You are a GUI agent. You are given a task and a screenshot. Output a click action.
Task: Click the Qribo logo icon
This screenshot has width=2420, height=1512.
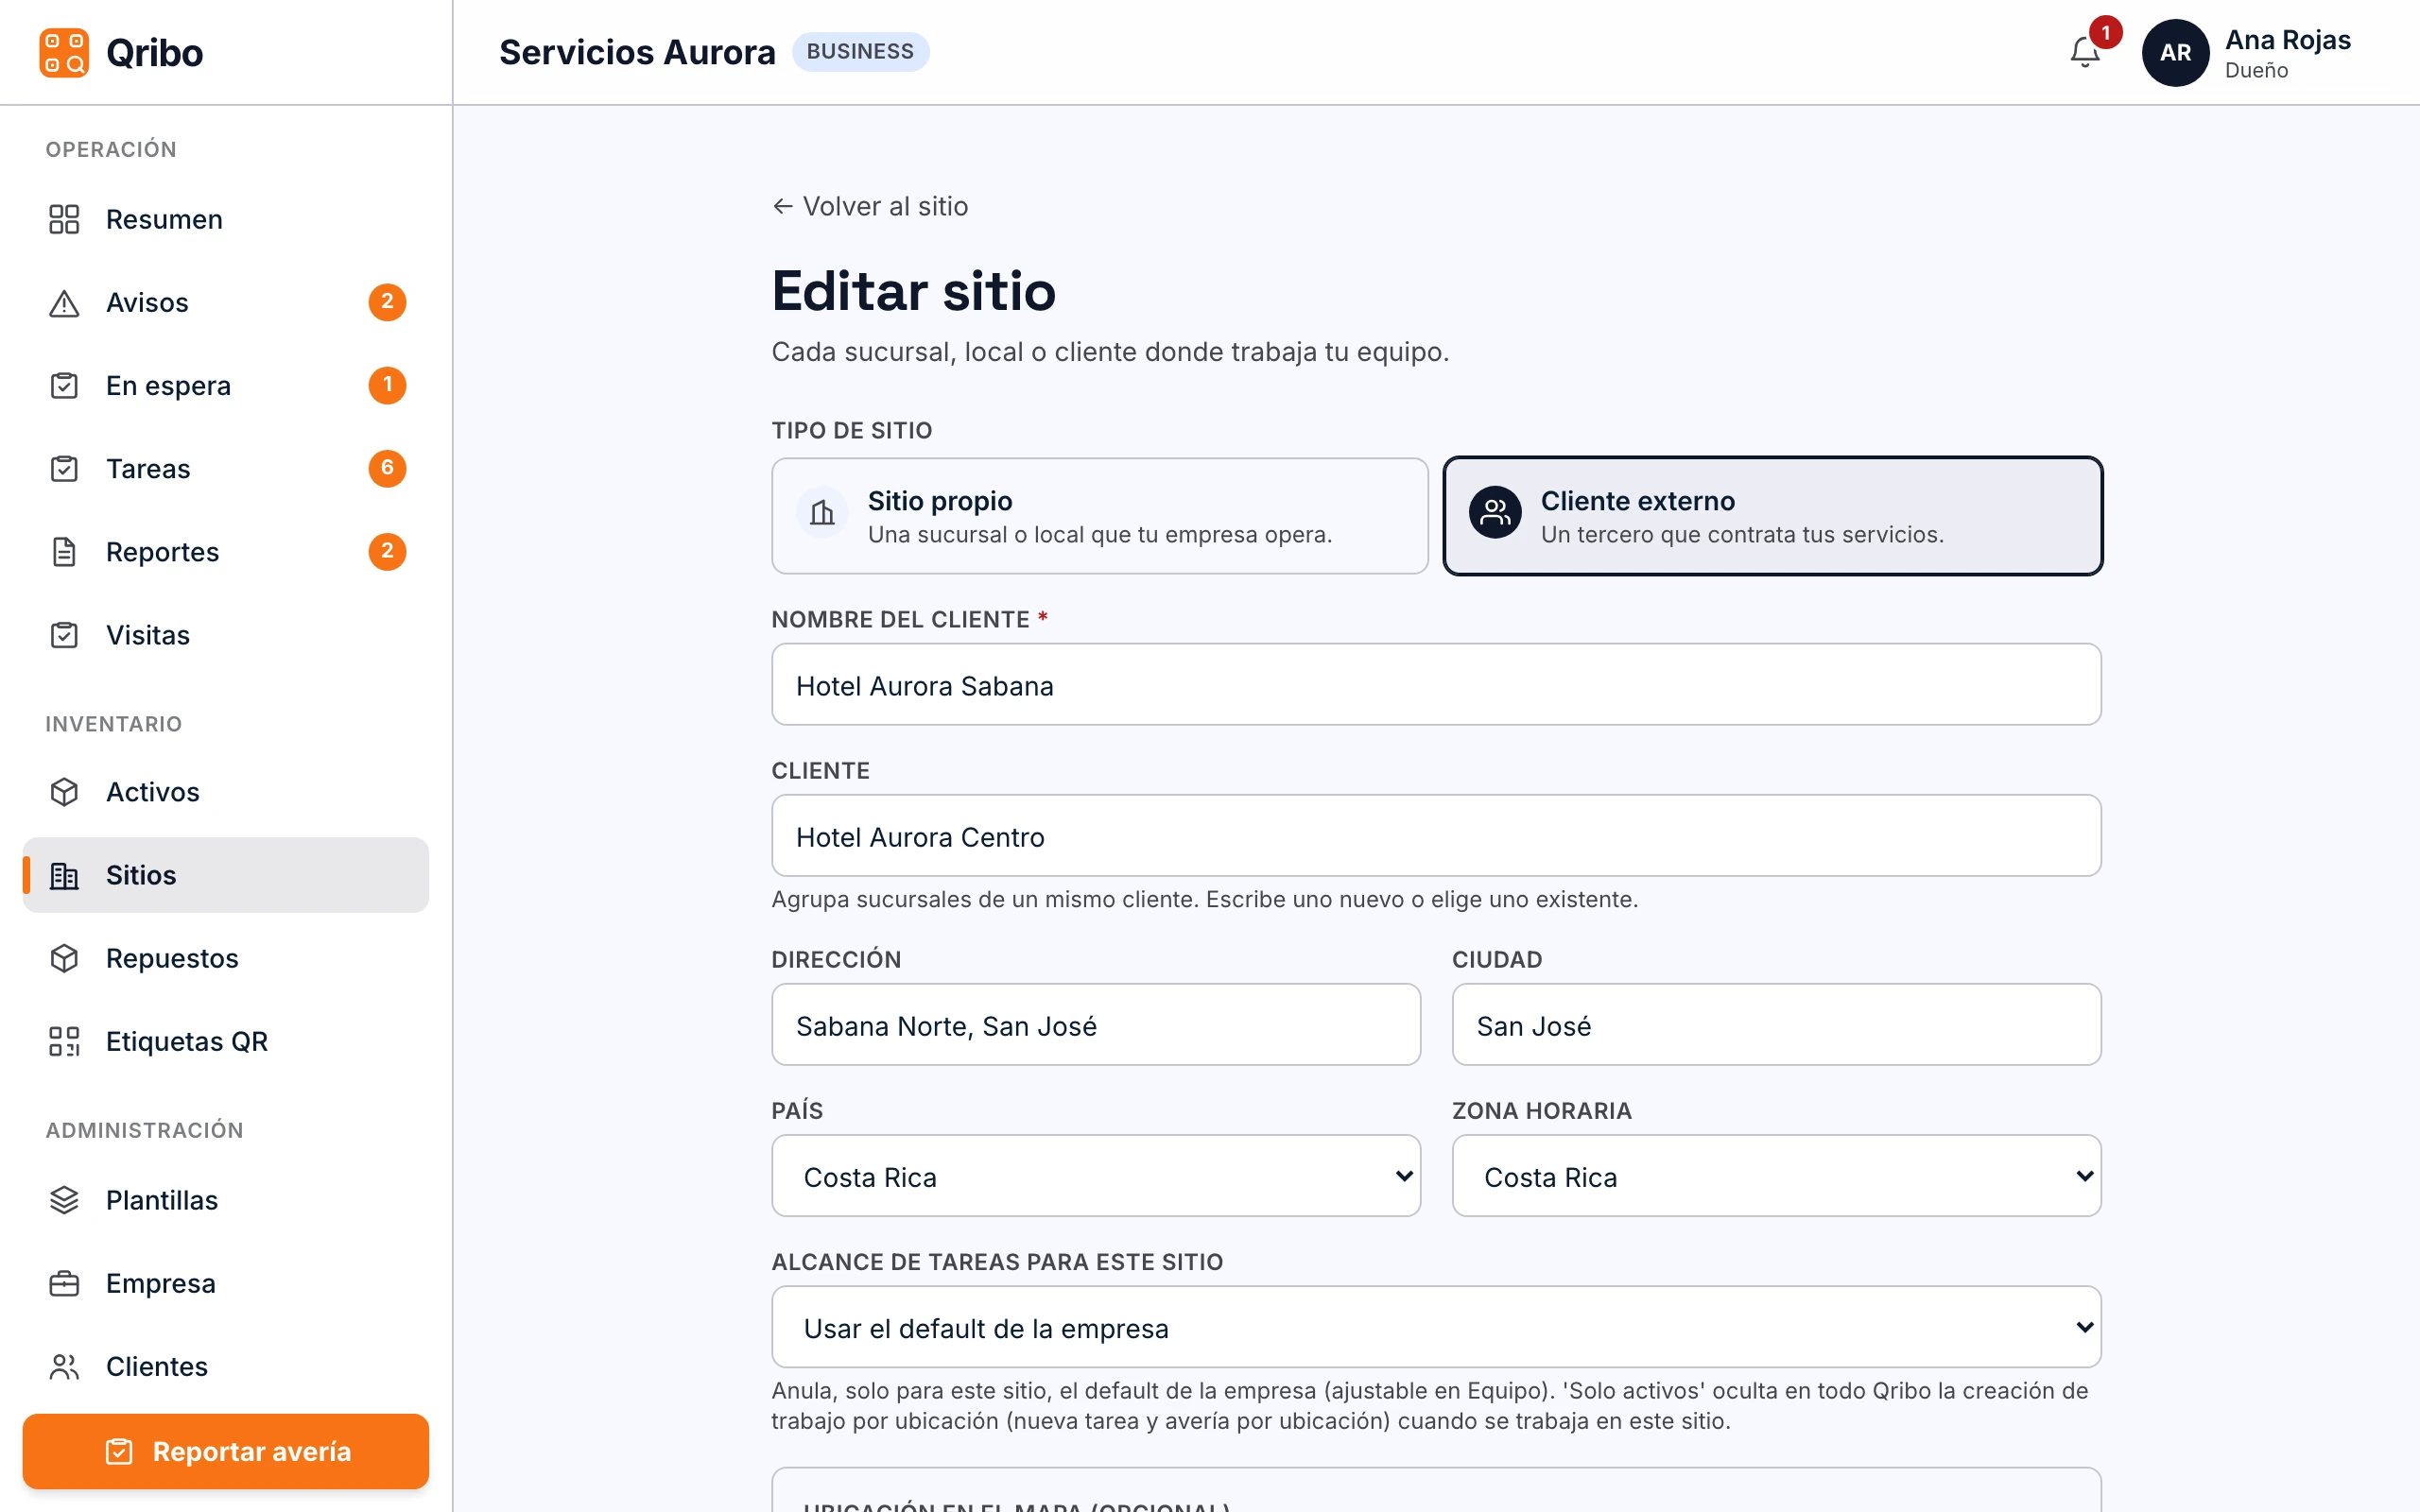pyautogui.click(x=64, y=52)
